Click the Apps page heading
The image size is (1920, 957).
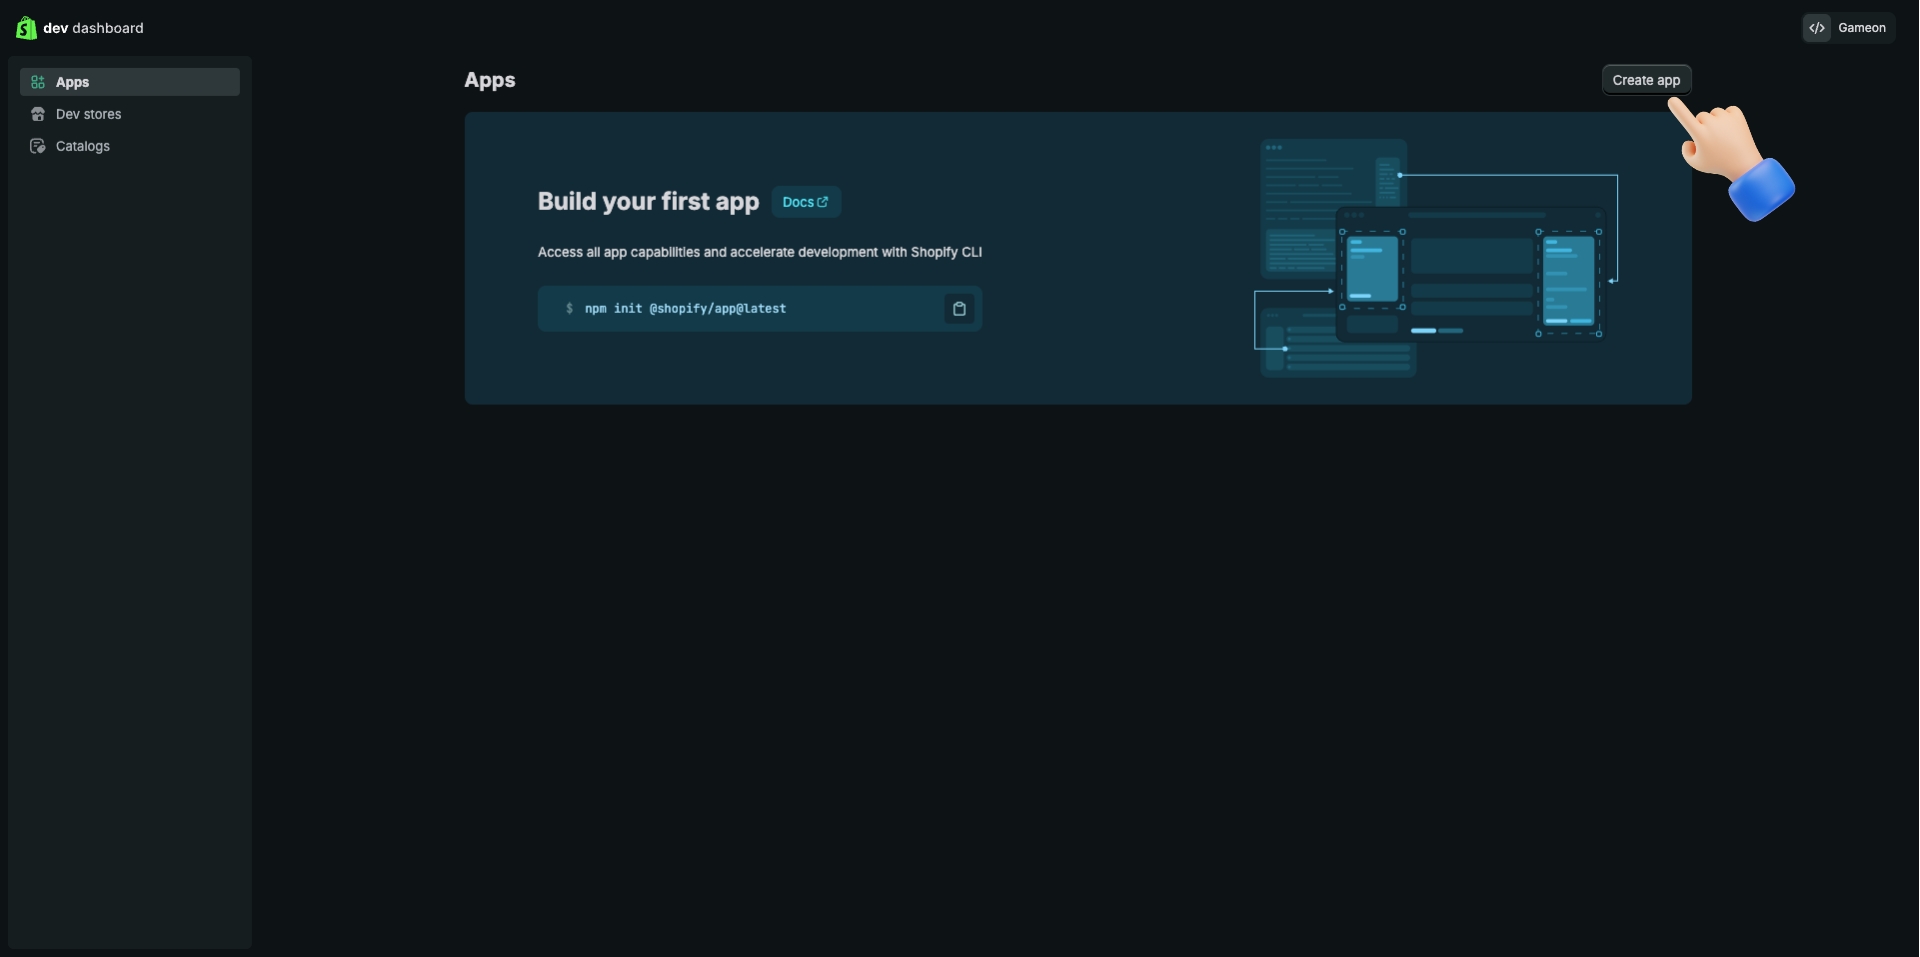pos(489,80)
